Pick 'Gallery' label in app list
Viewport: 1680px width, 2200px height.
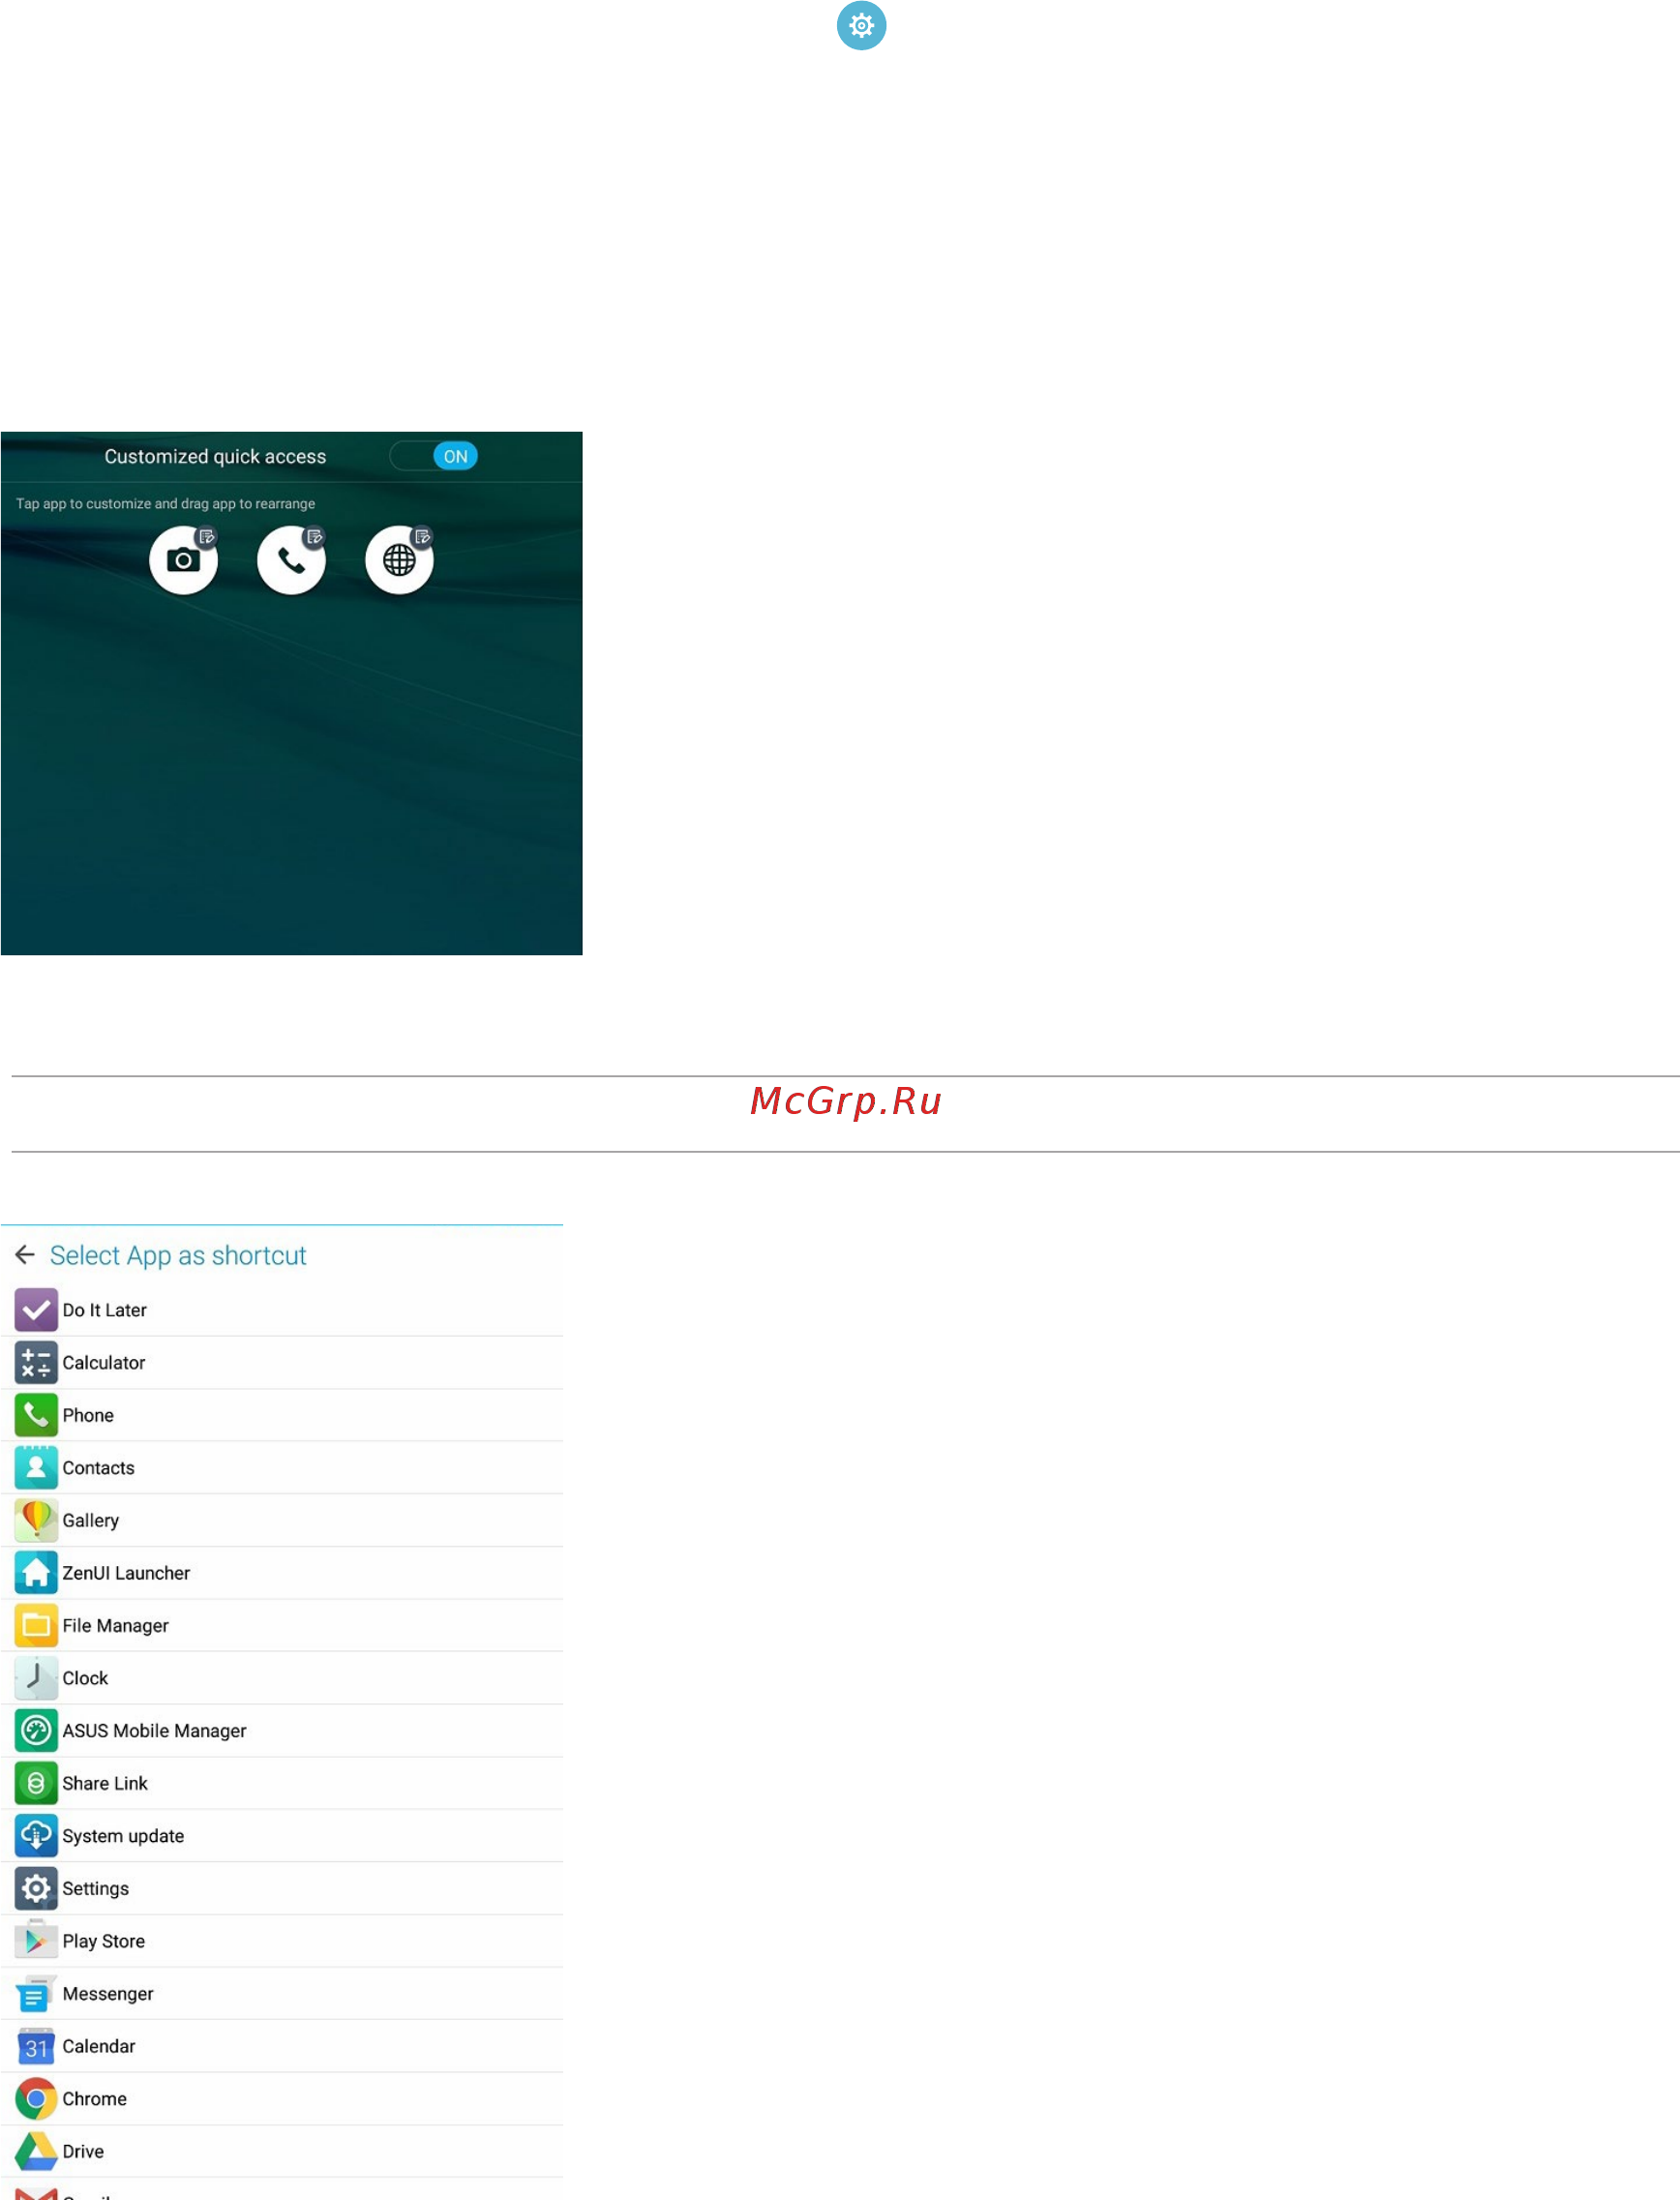[x=91, y=1520]
